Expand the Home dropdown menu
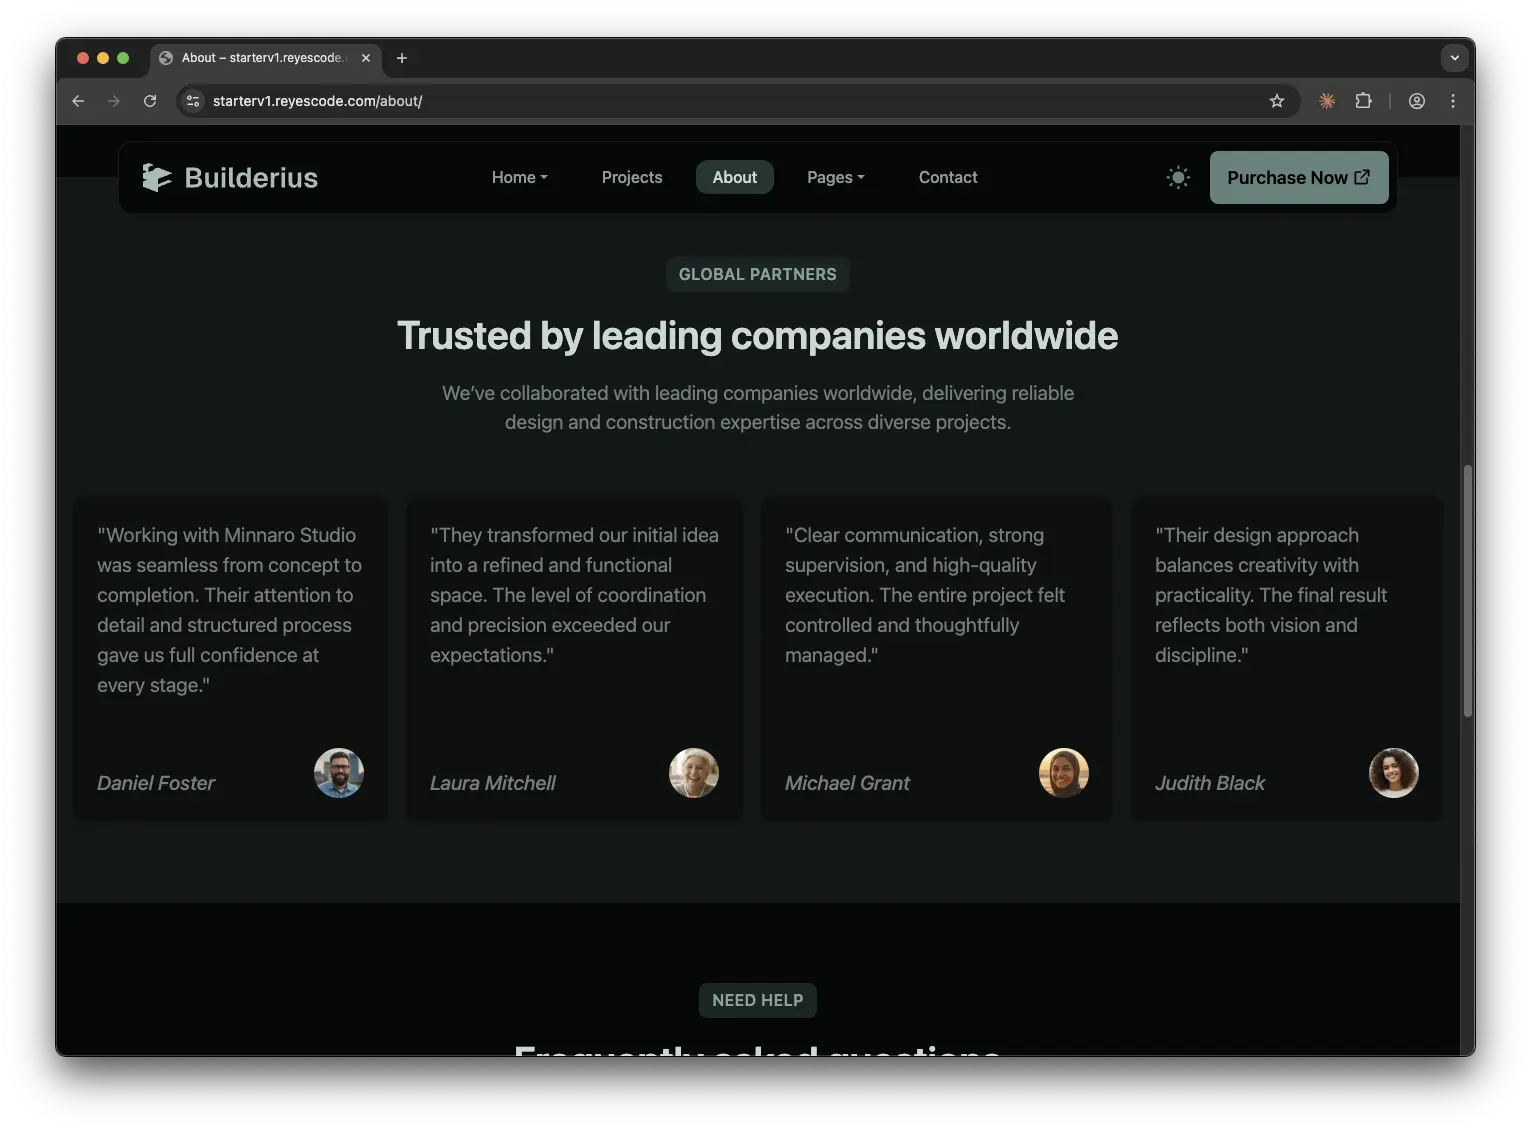 (x=519, y=177)
